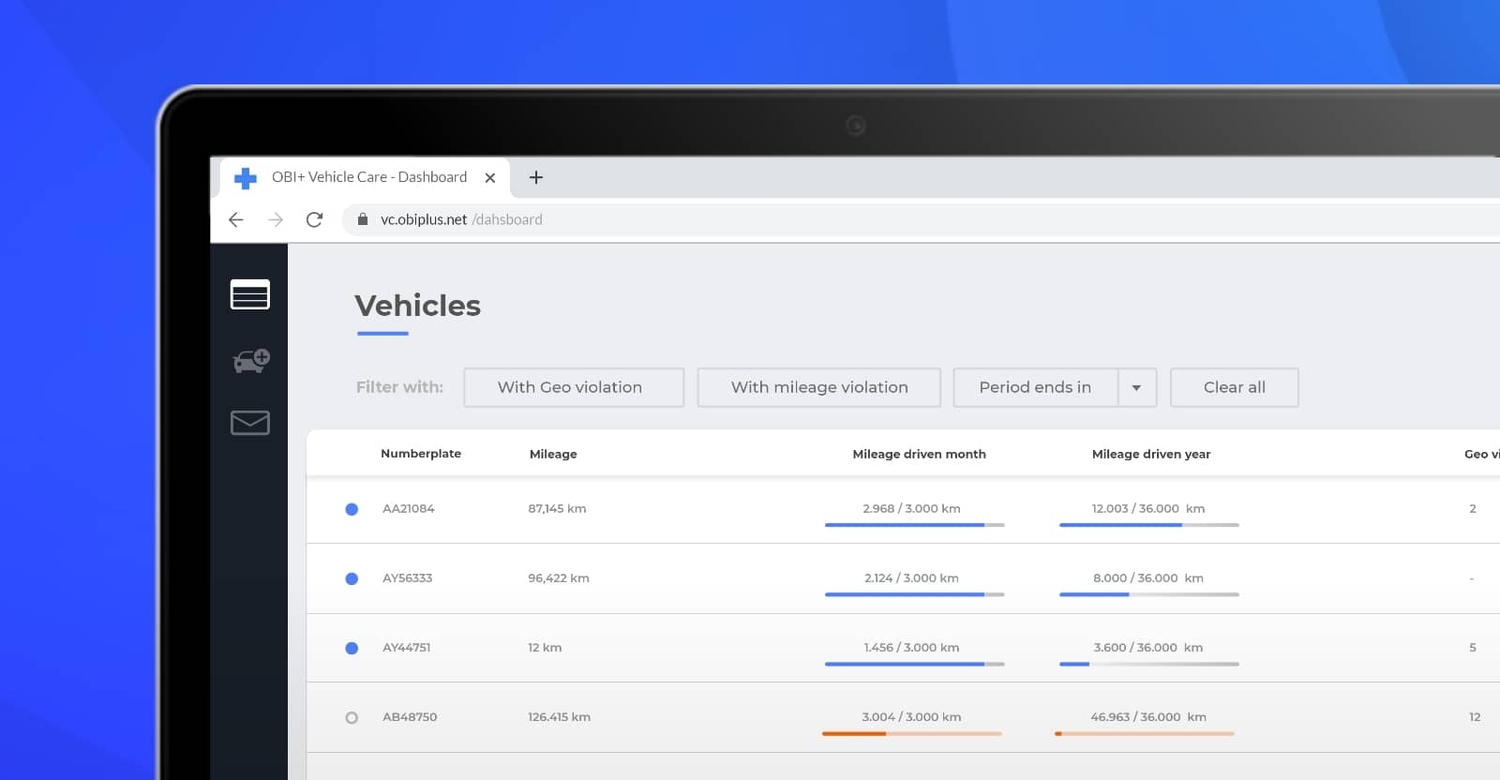Click the forward navigation arrow
This screenshot has width=1500, height=780.
(x=275, y=219)
